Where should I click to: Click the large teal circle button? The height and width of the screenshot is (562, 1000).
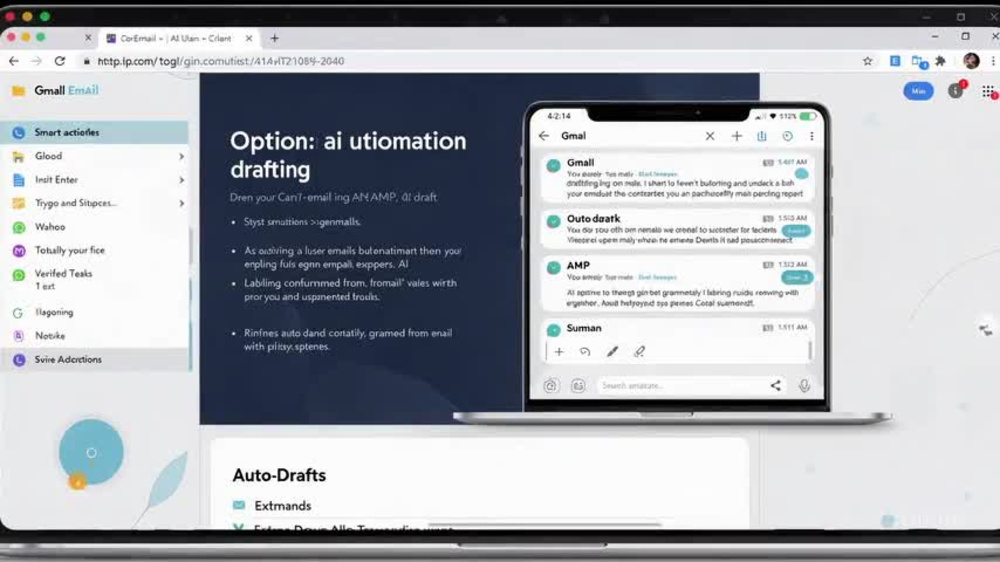click(x=91, y=452)
